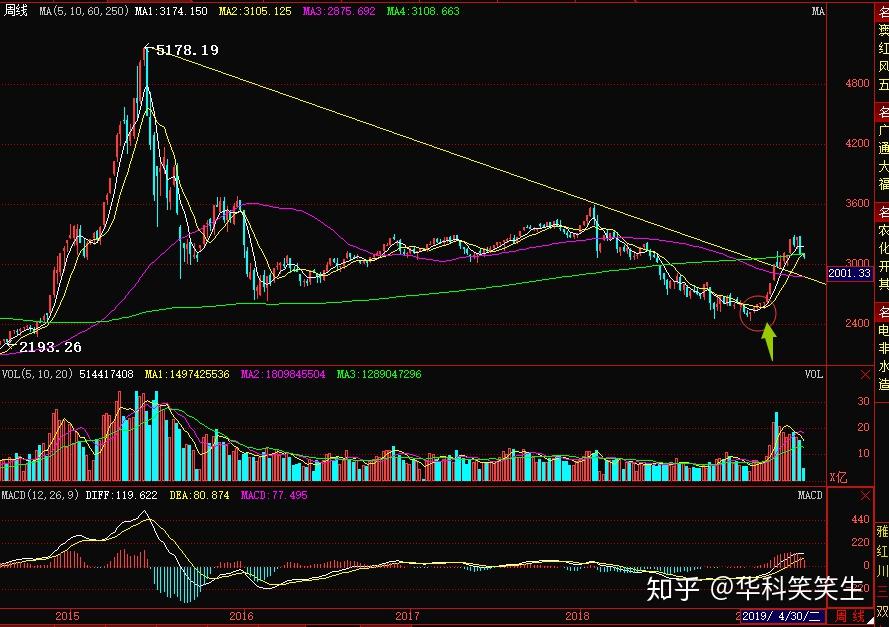889x627 pixels.
Task: Close the VOL indicator panel
Action: point(864,374)
